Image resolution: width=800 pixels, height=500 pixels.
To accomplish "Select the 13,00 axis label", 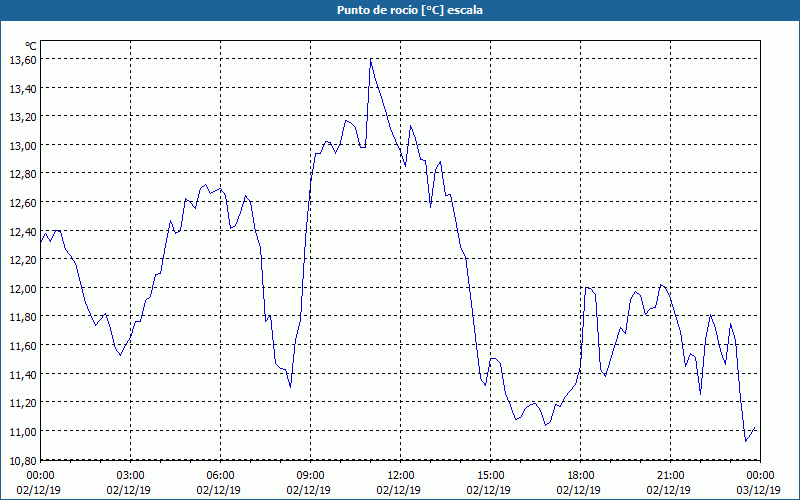I will [23, 145].
